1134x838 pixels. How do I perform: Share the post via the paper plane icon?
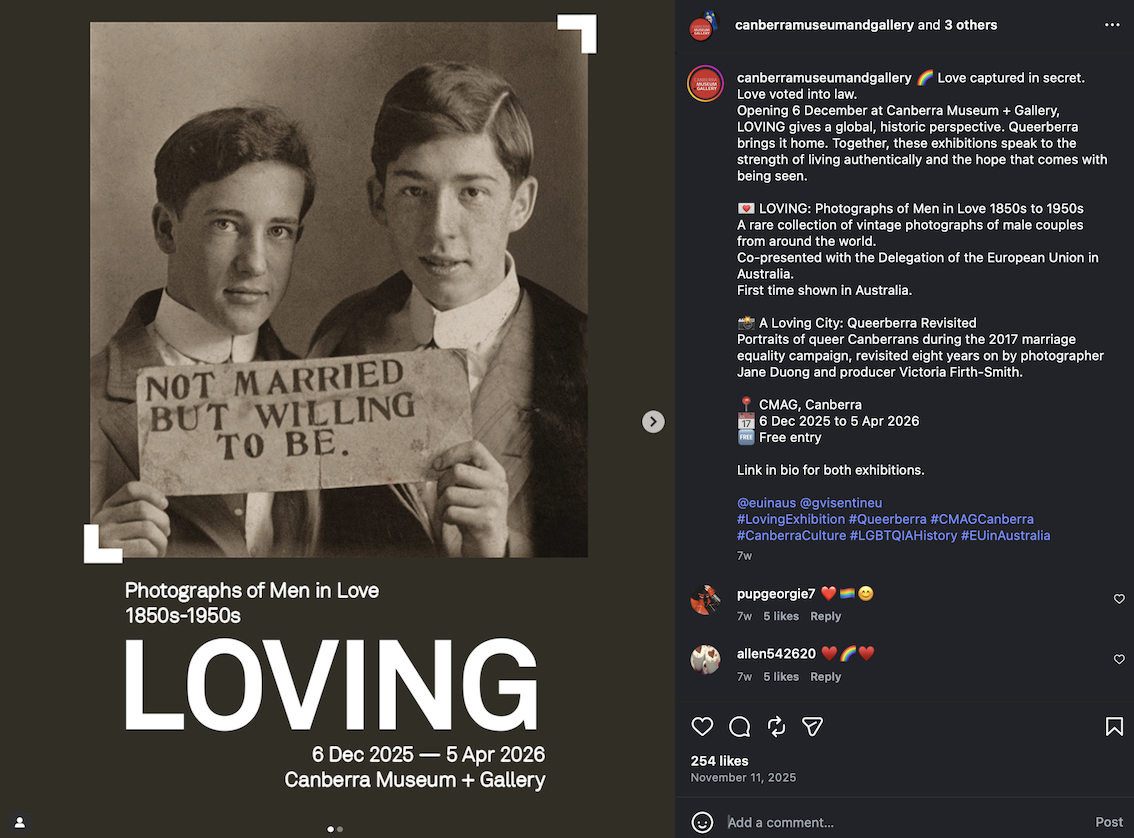812,726
